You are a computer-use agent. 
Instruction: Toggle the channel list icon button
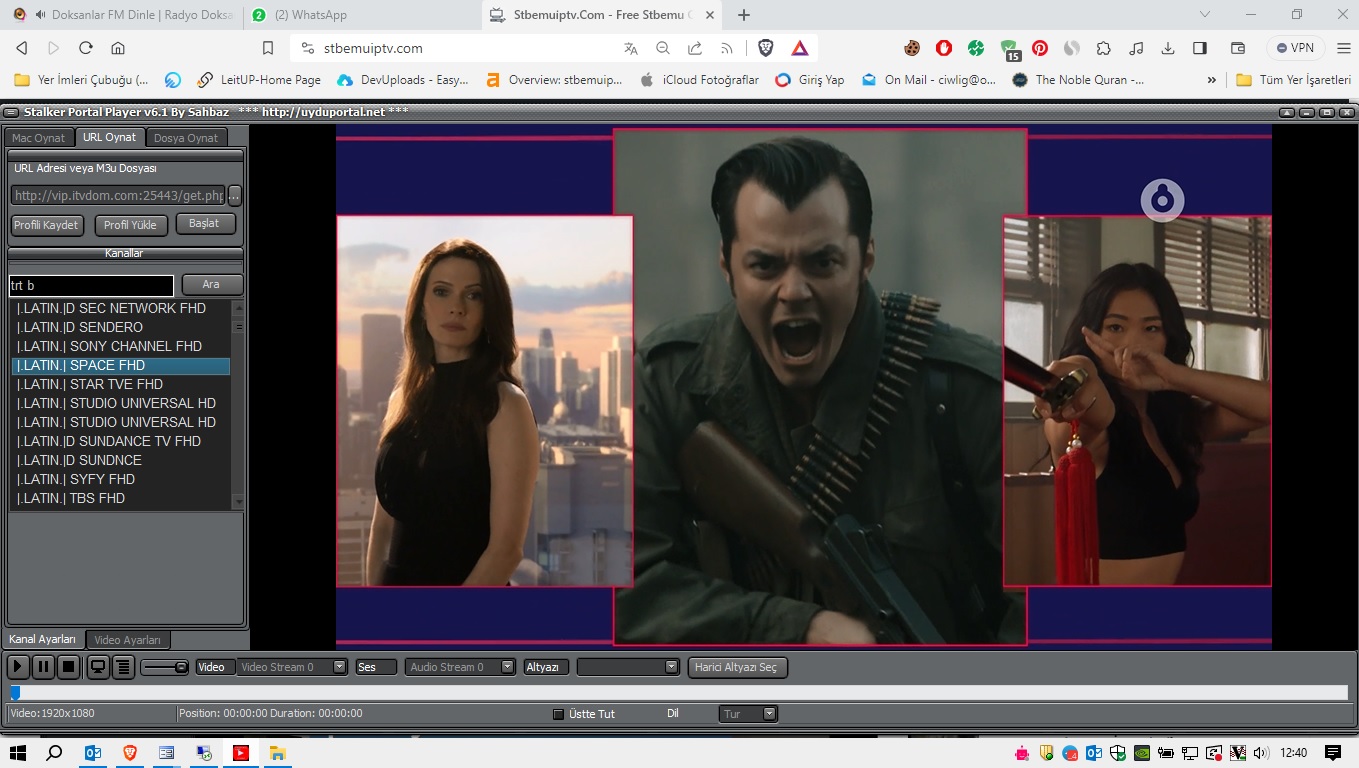coord(123,667)
